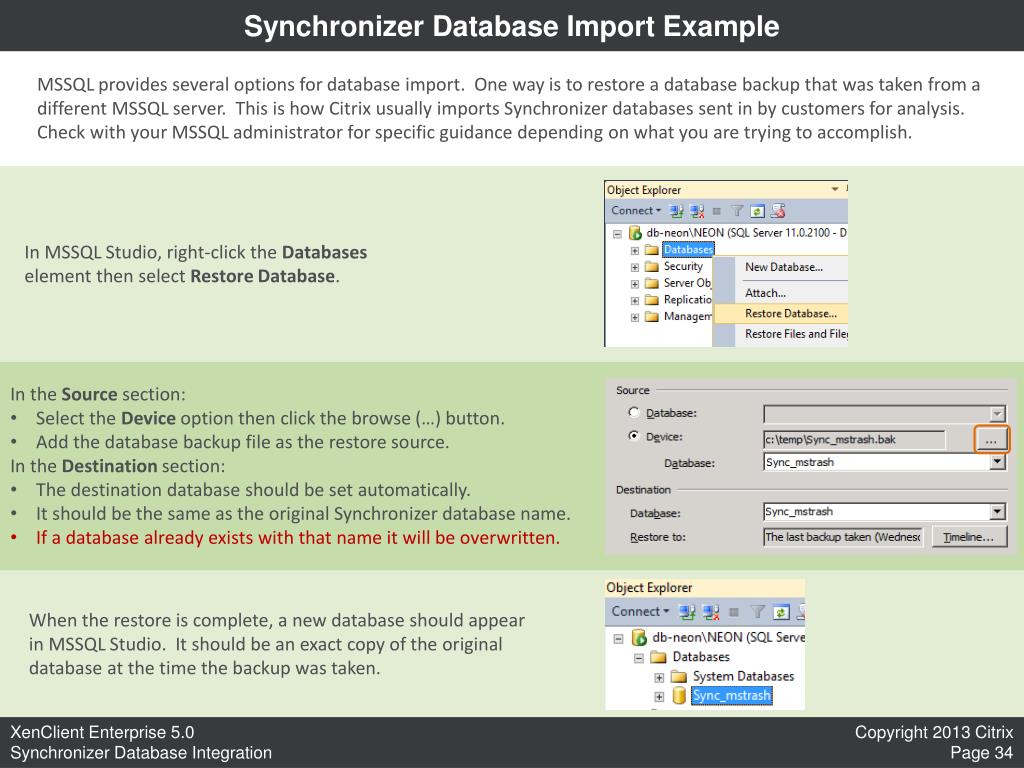Click Server Ob folder icon
This screenshot has height=768, width=1024.
click(x=651, y=283)
